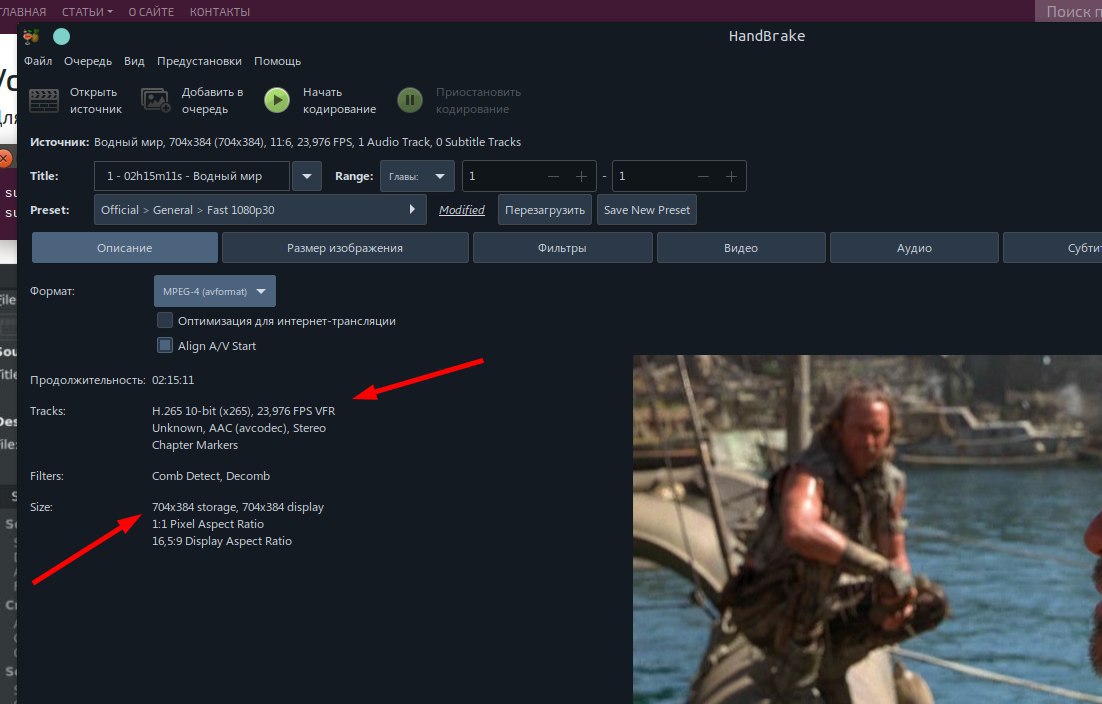Toggle the Align A/V Start checkbox
Viewport: 1102px width, 704px height.
[x=164, y=345]
